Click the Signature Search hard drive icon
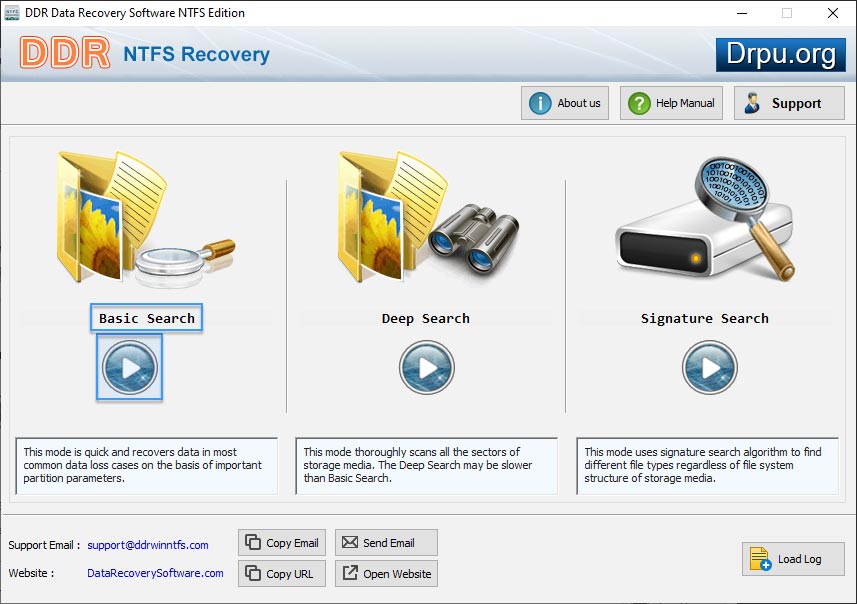 click(x=706, y=219)
